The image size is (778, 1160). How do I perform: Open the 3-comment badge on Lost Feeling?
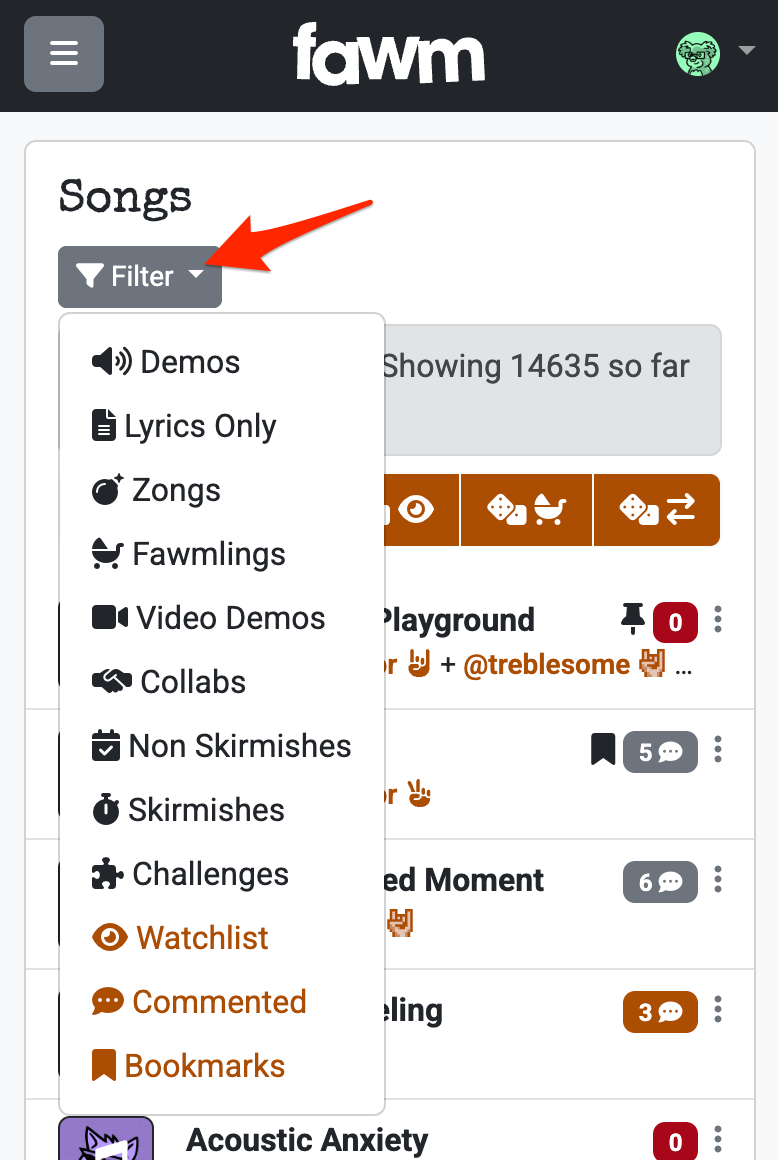[659, 1011]
